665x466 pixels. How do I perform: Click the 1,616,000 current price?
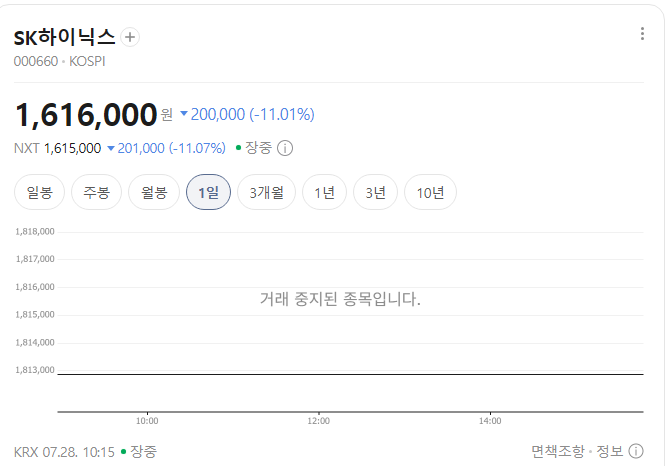tap(86, 115)
